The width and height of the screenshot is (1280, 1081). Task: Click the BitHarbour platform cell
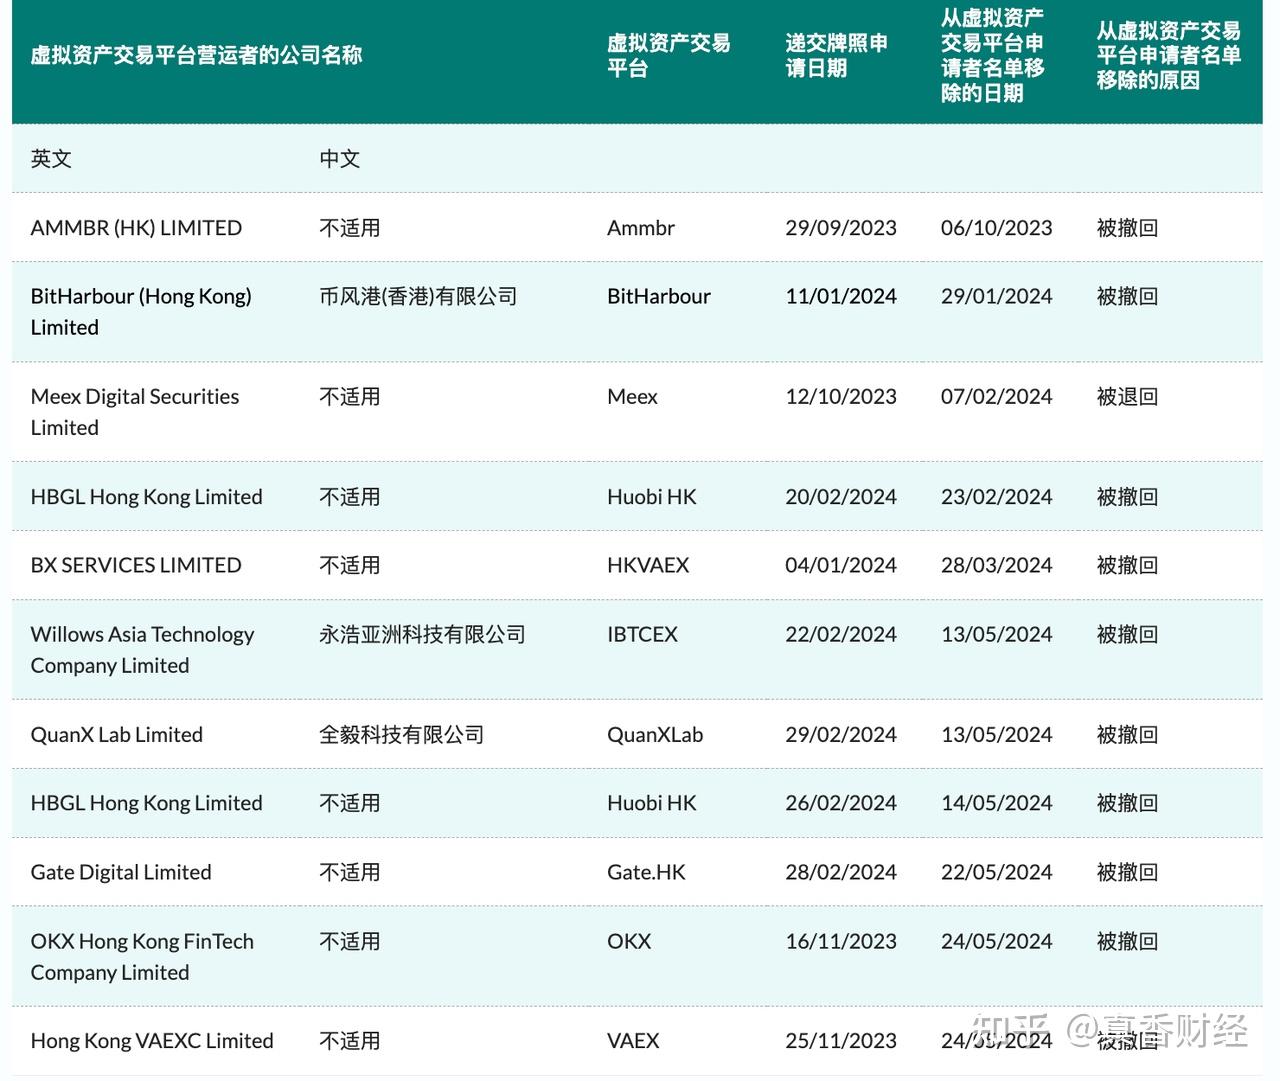(659, 297)
